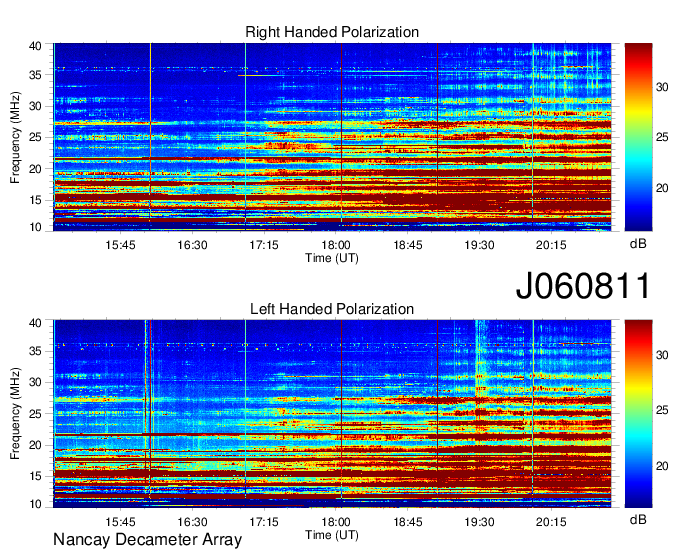Click the dB unit label of Left Handed colorbar
This screenshot has height=552, width=680.
click(638, 519)
